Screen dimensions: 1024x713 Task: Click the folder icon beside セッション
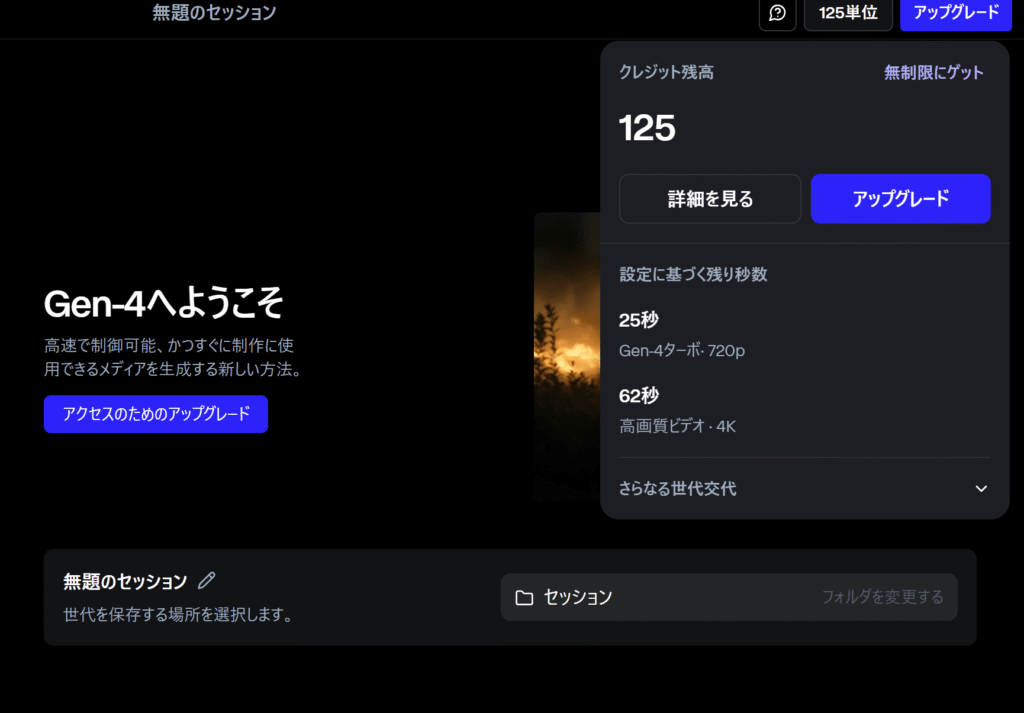(x=524, y=597)
